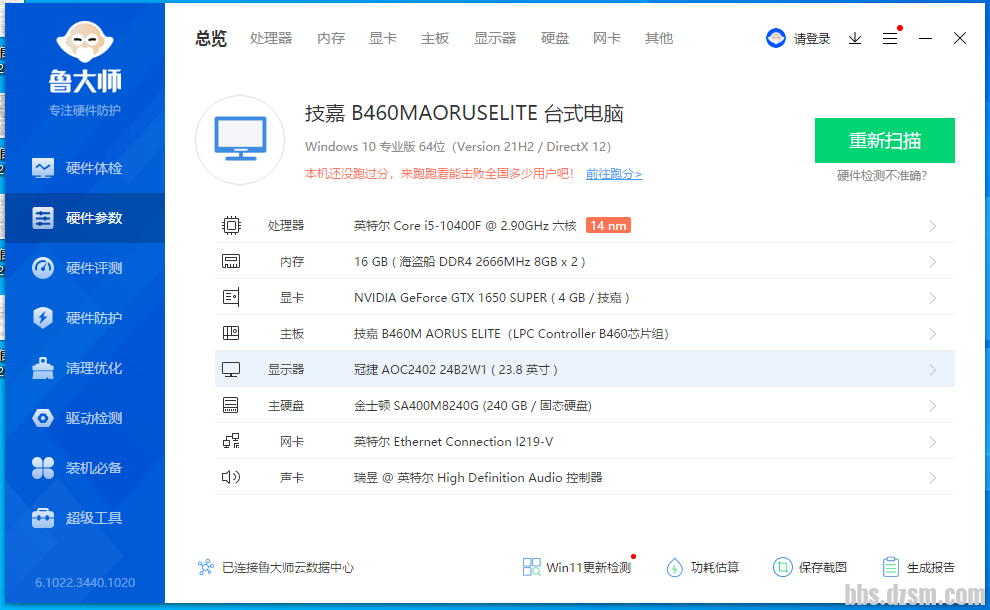Screen dimensions: 990x610
Task: Click the save screenshot icon
Action: click(x=782, y=567)
